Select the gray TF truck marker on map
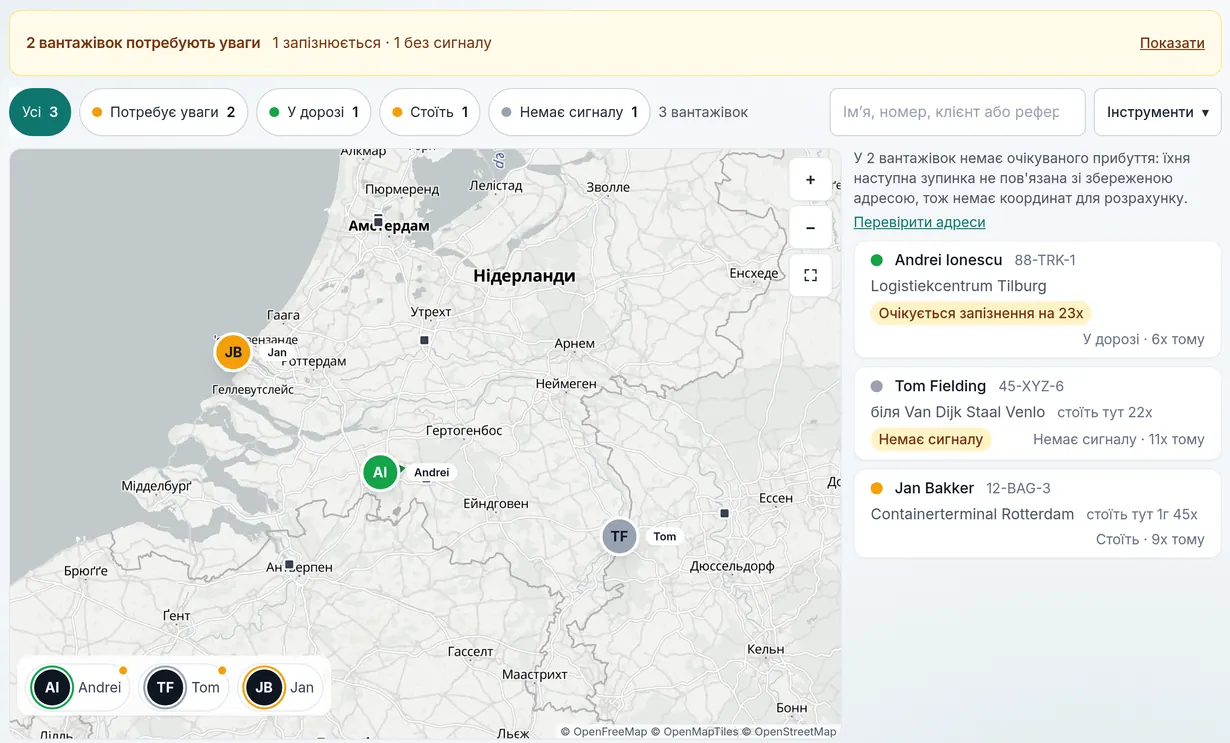 (x=619, y=536)
